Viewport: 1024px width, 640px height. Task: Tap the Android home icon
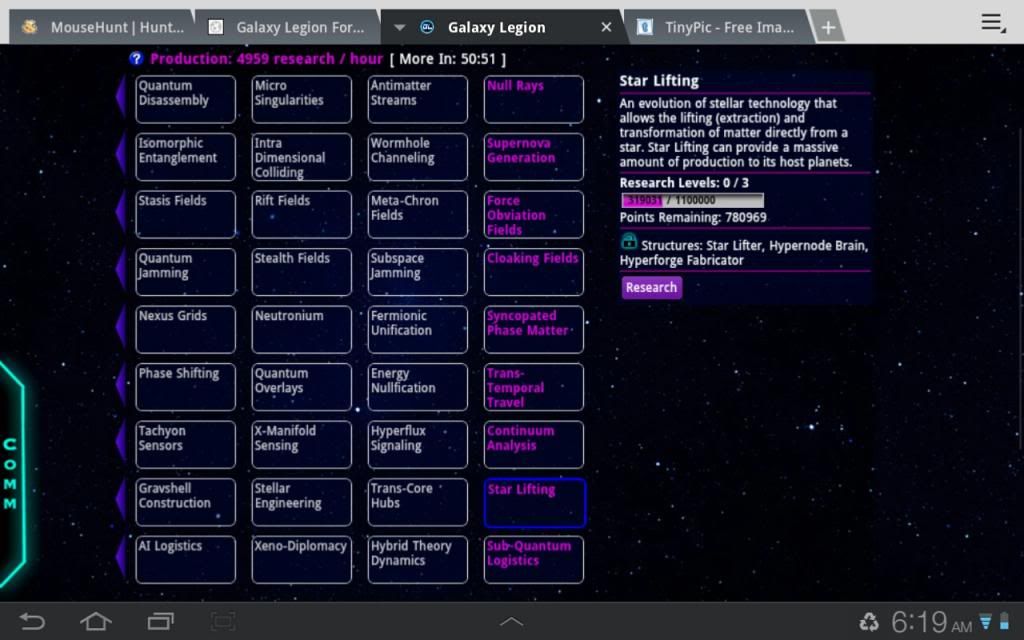[96, 622]
